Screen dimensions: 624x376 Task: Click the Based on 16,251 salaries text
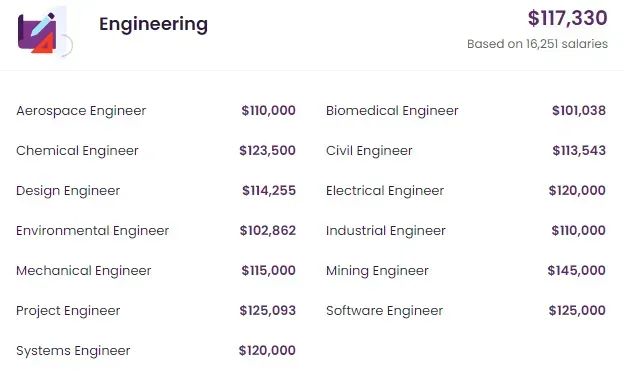tap(537, 44)
